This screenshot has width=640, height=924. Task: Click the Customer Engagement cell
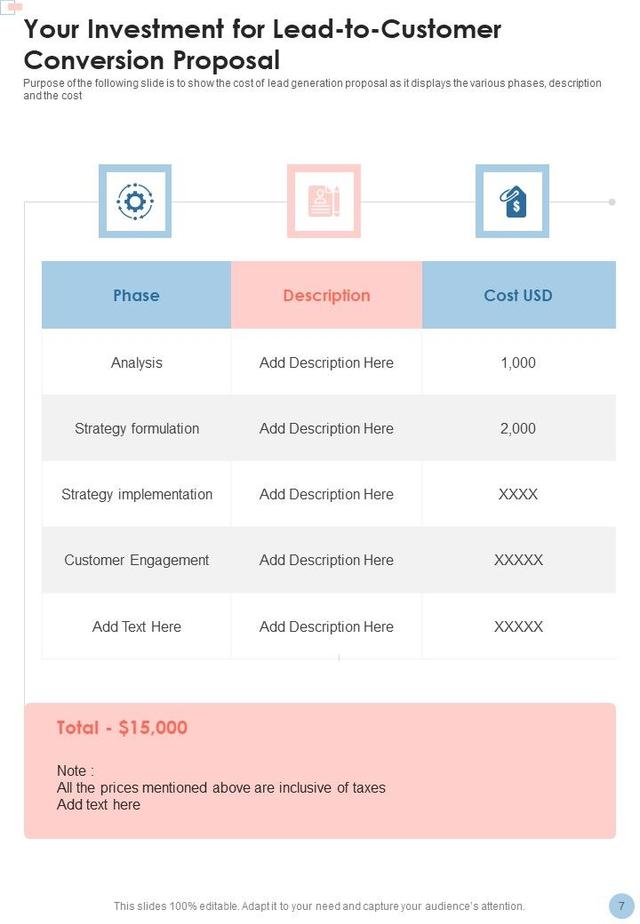[136, 560]
